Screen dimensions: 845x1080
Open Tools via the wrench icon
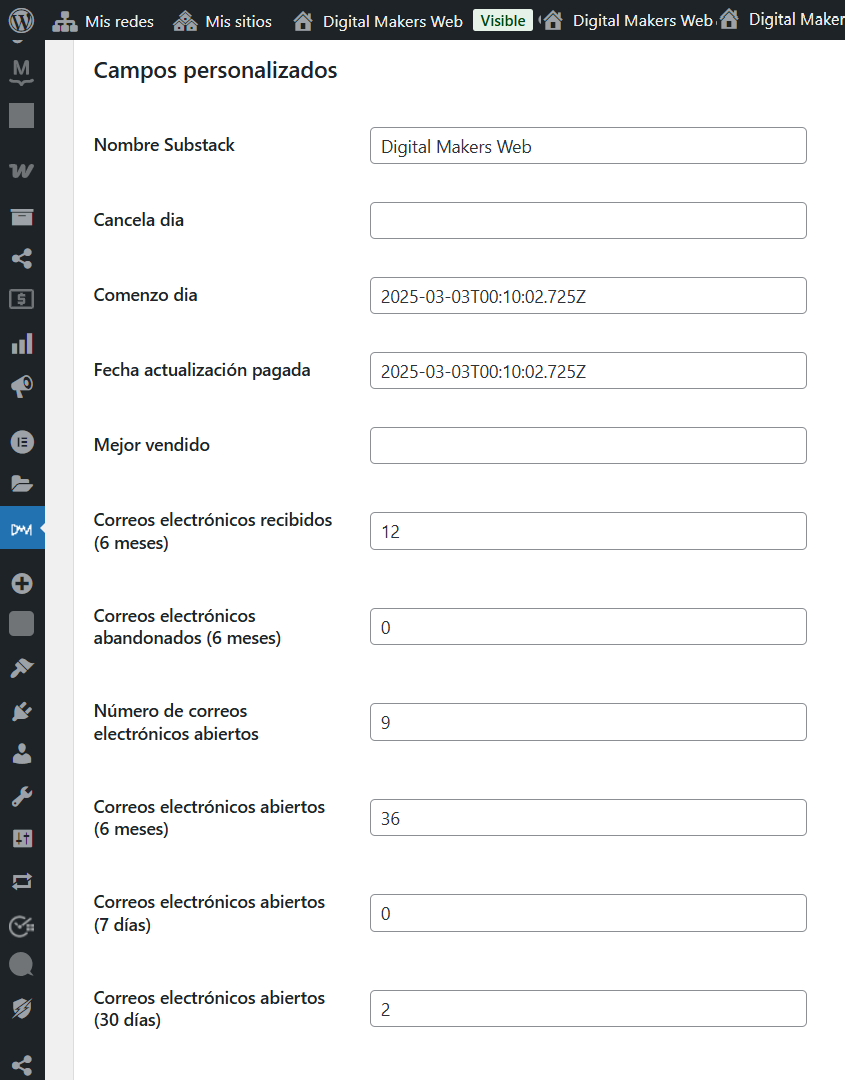[22, 796]
